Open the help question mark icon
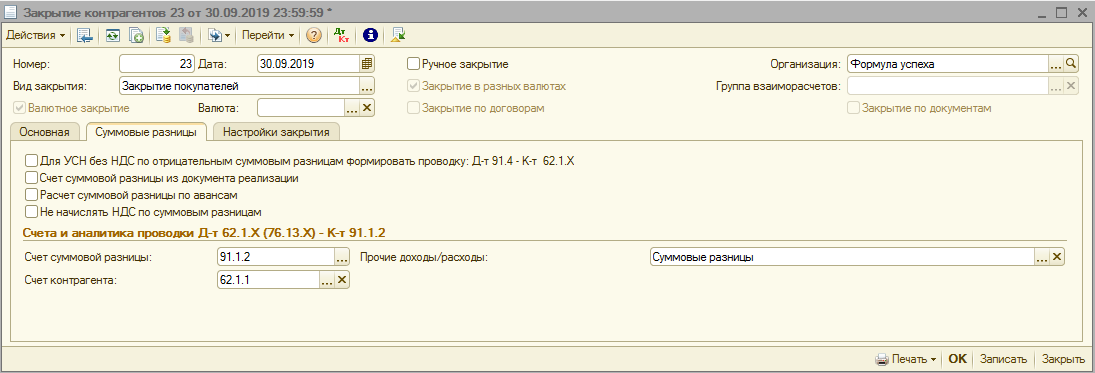This screenshot has width=1095, height=373. (314, 35)
